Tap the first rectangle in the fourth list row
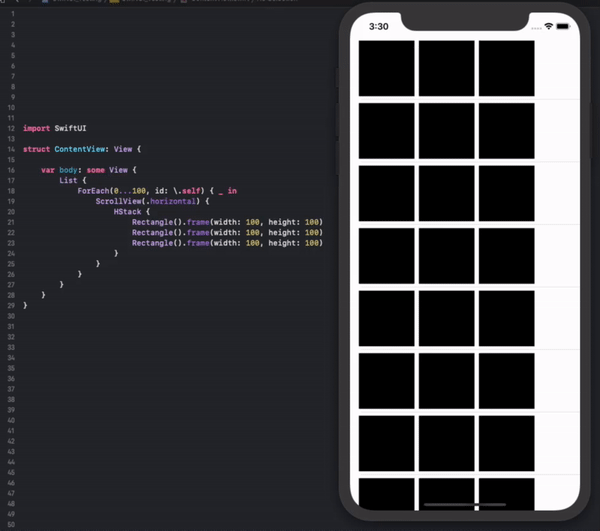The image size is (600, 531). coord(386,256)
